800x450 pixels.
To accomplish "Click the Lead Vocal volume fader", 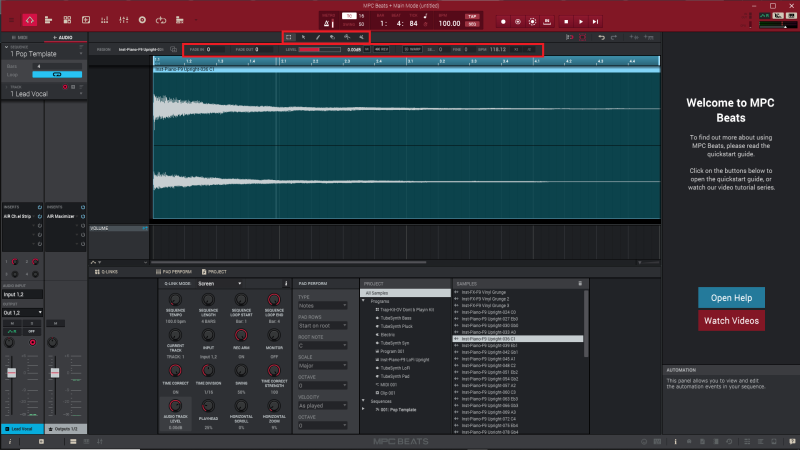I will (x=14, y=375).
